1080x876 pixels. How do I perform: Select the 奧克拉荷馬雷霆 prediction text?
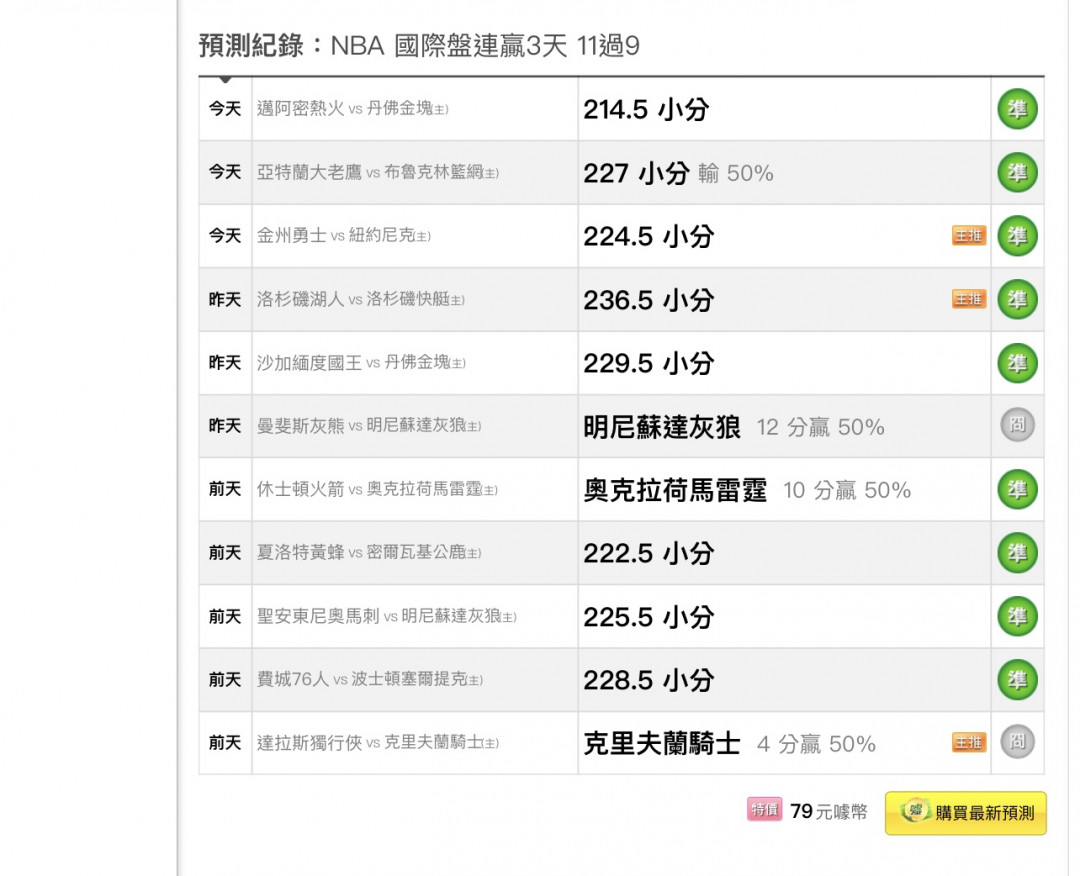[675, 490]
